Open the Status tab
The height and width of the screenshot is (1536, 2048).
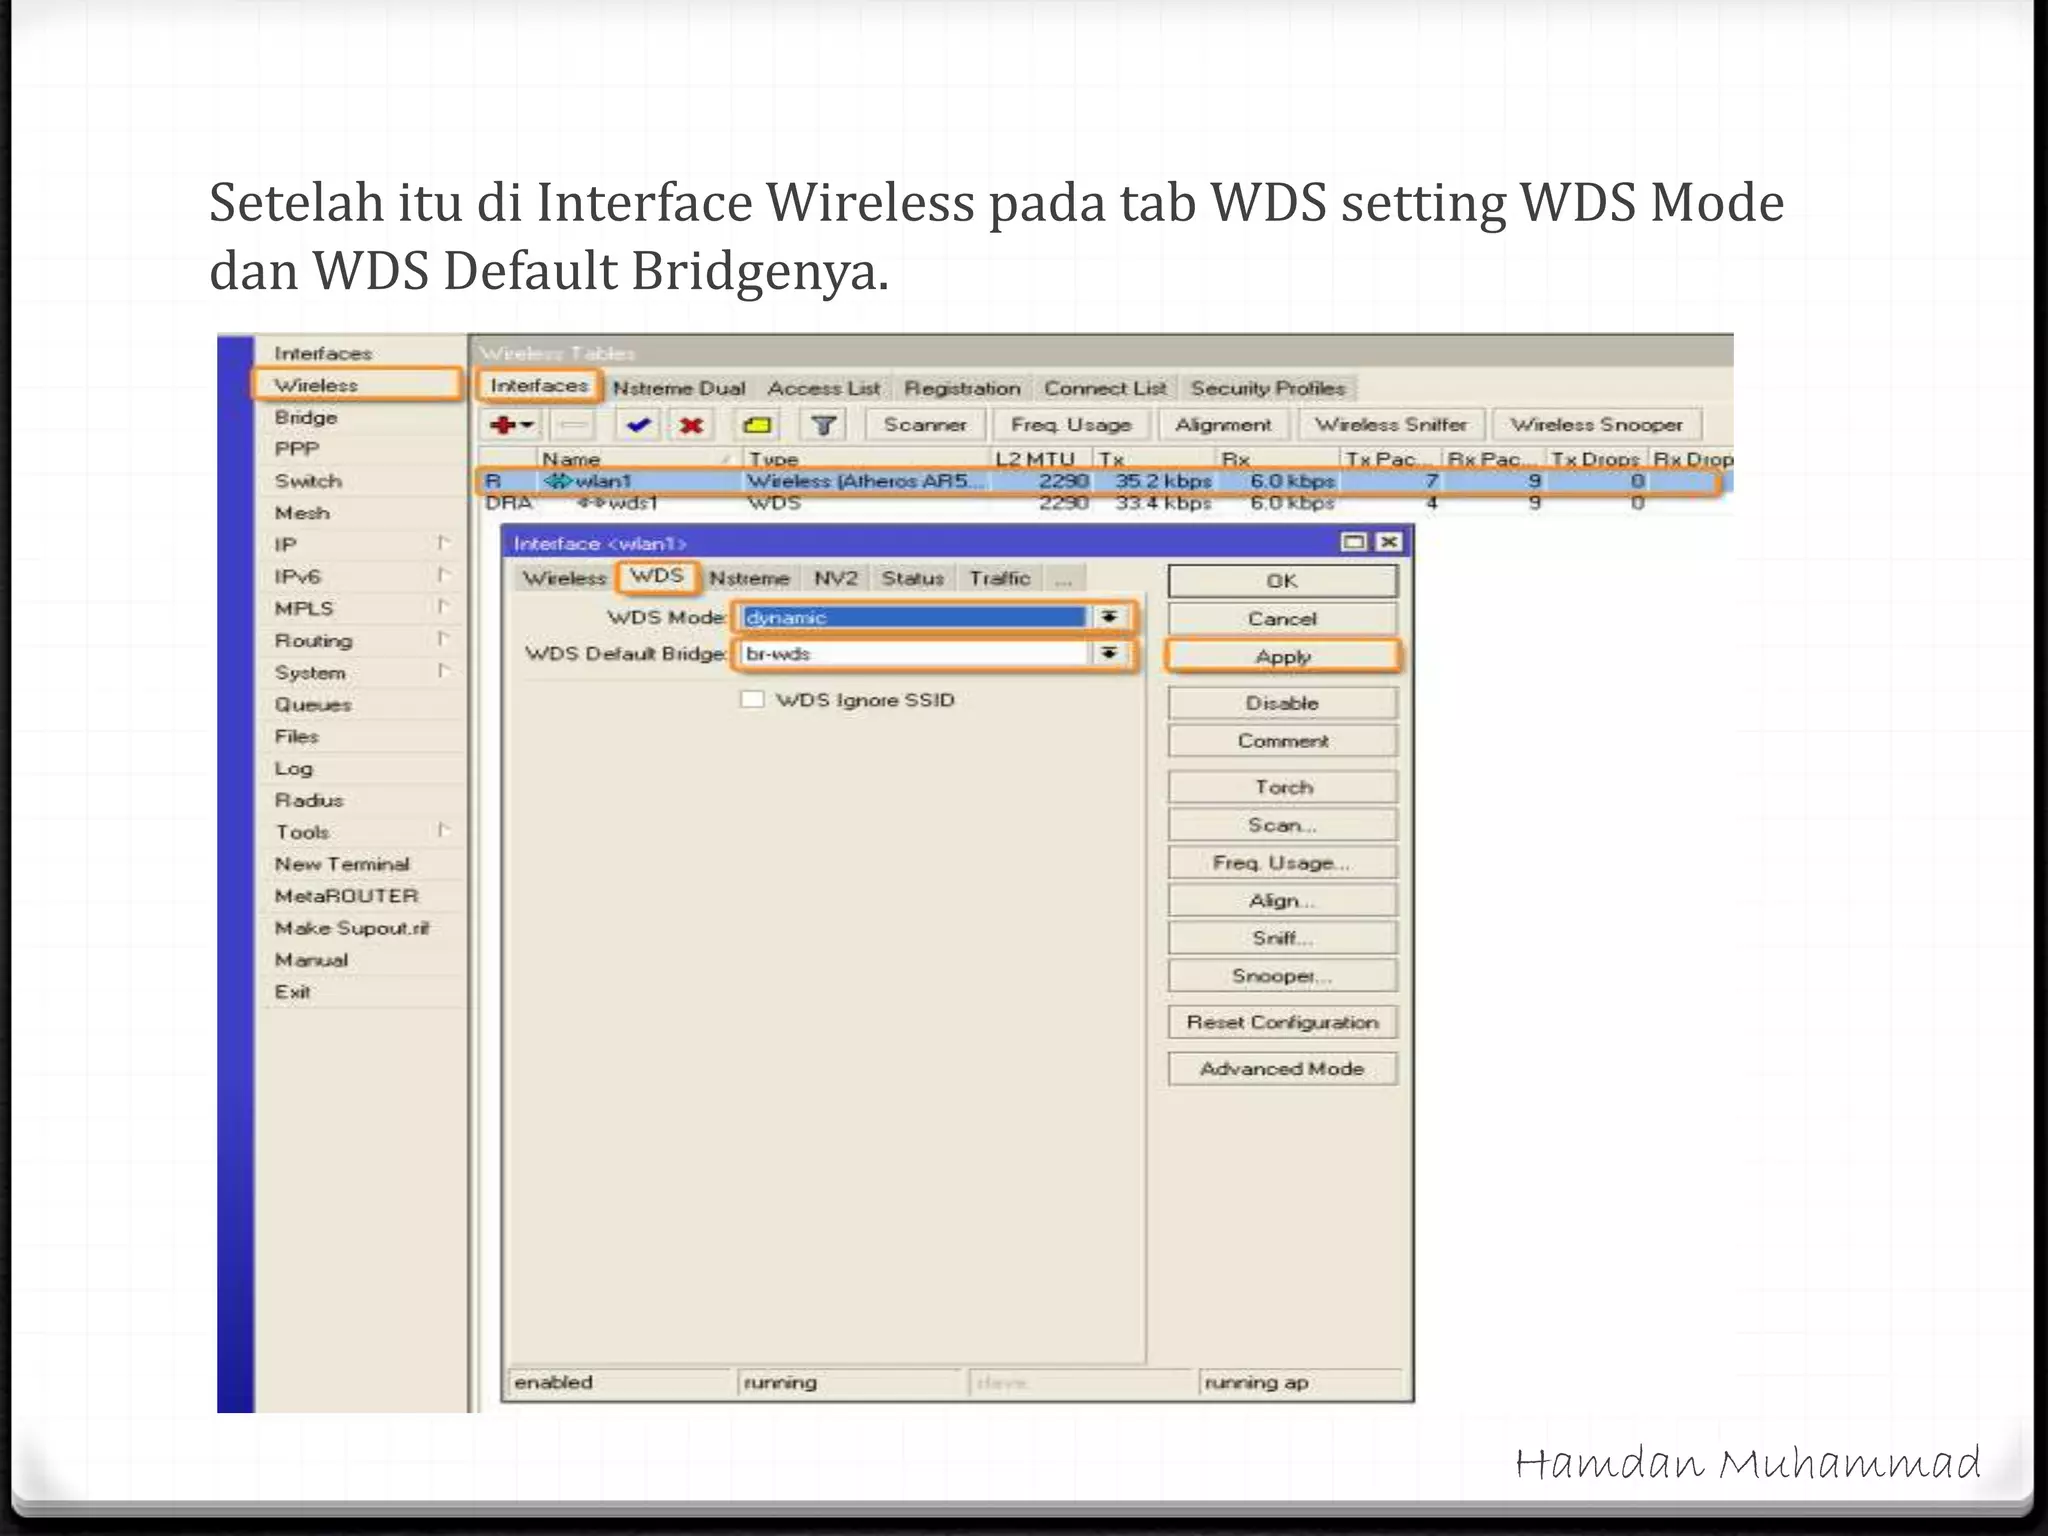pyautogui.click(x=912, y=578)
